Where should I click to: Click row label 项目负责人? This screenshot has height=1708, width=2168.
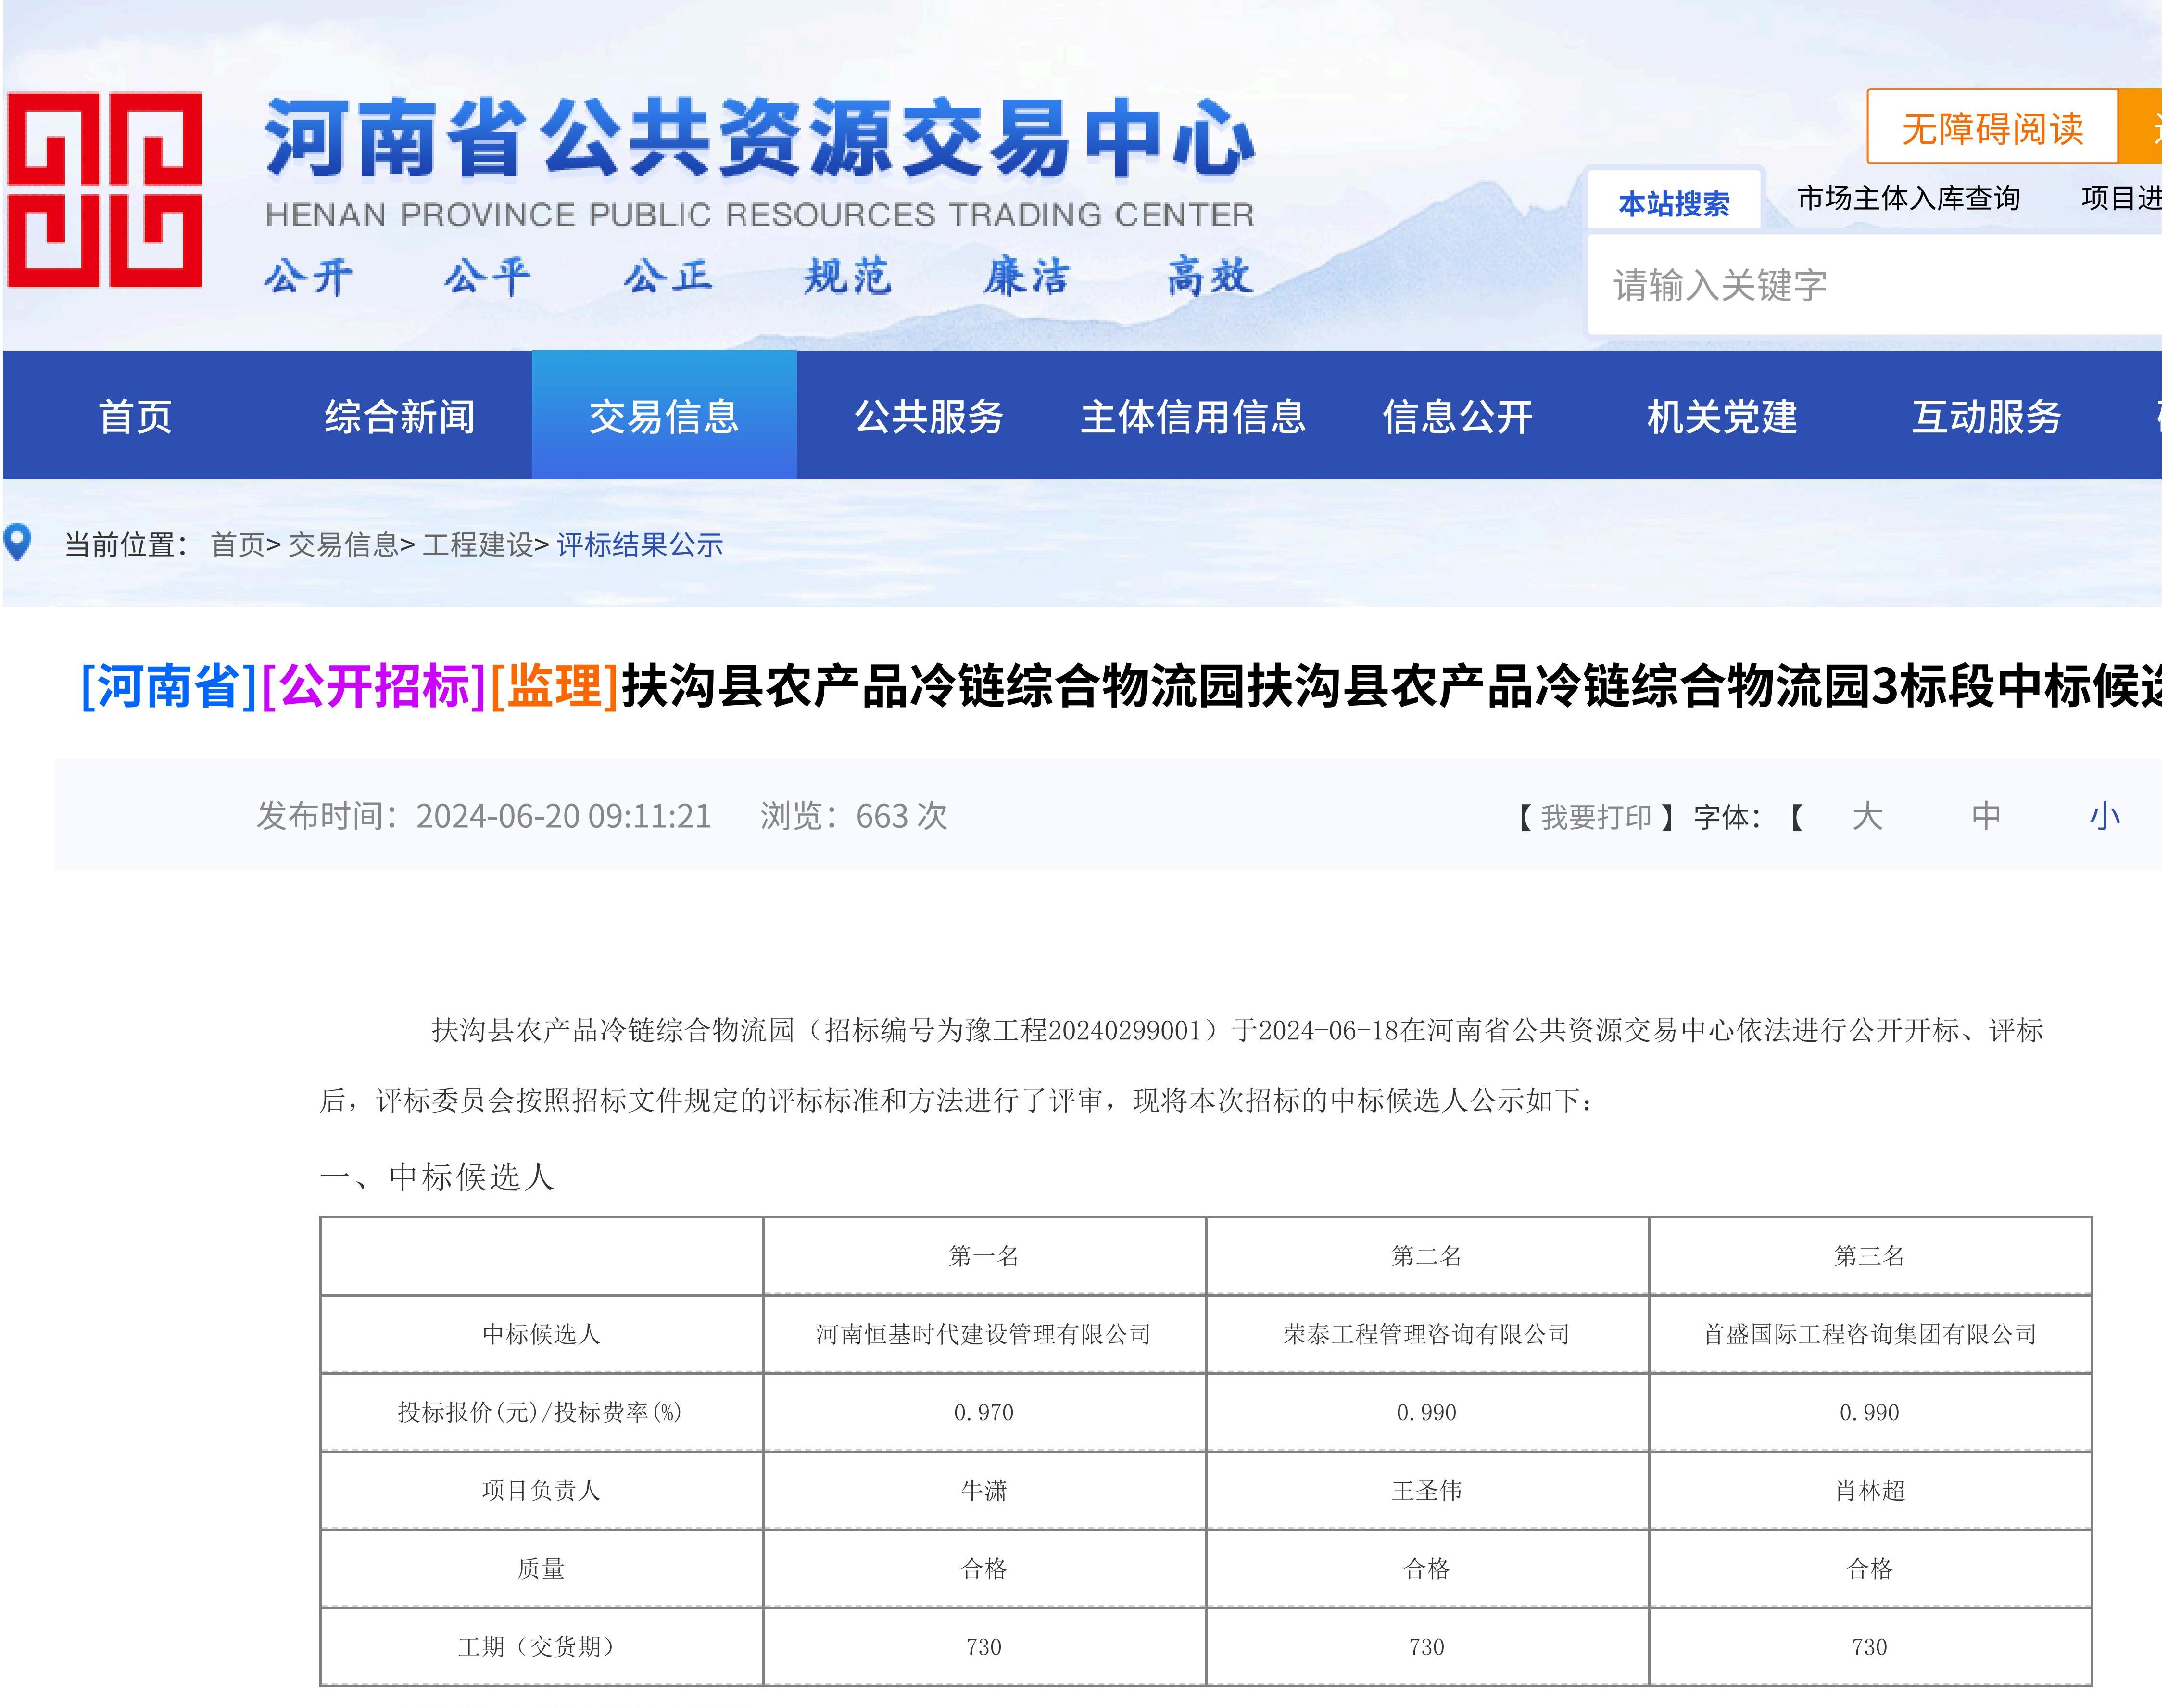pos(541,1491)
